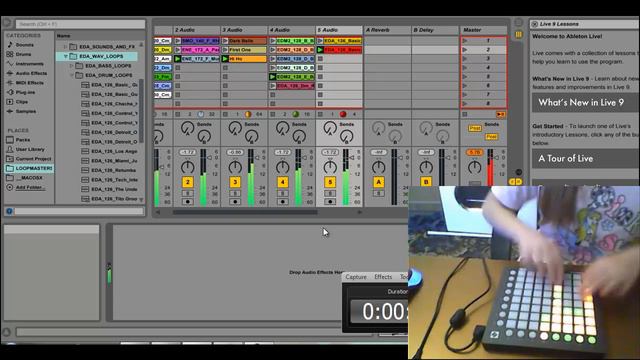Select the Clips category icon
The image size is (640, 360).
[x=10, y=102]
